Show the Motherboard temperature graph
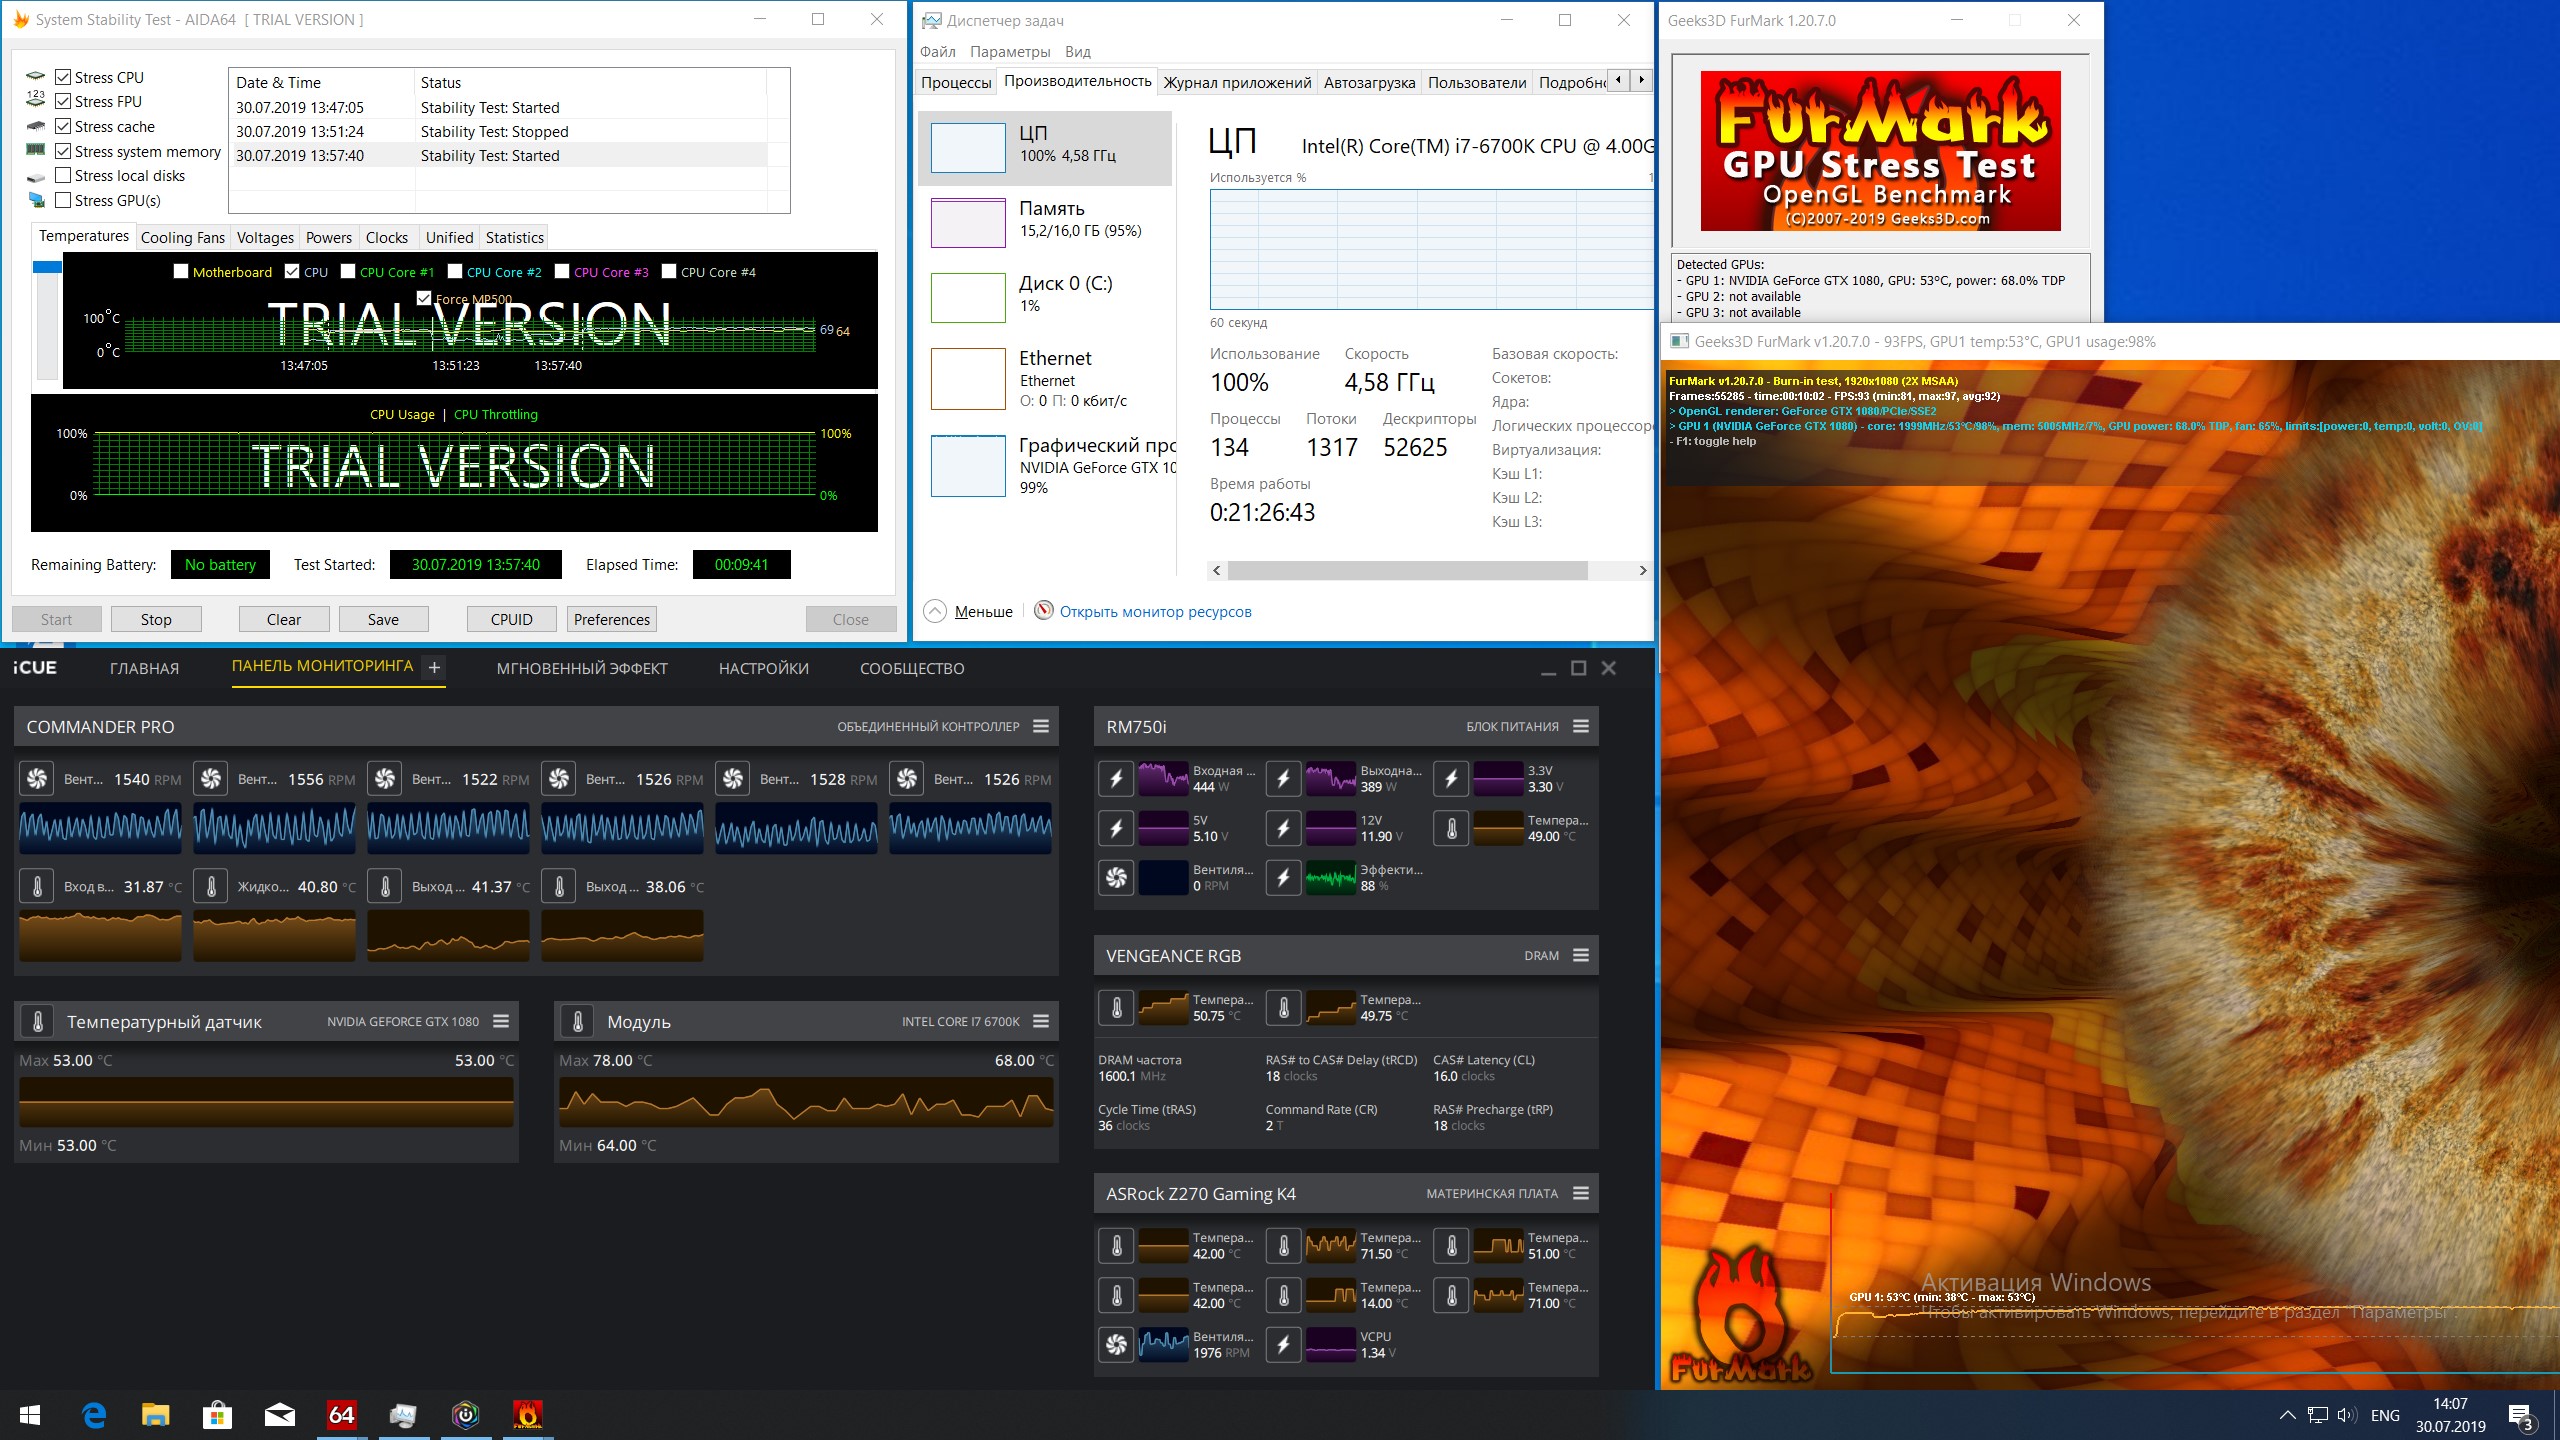This screenshot has width=2560, height=1440. 181,271
